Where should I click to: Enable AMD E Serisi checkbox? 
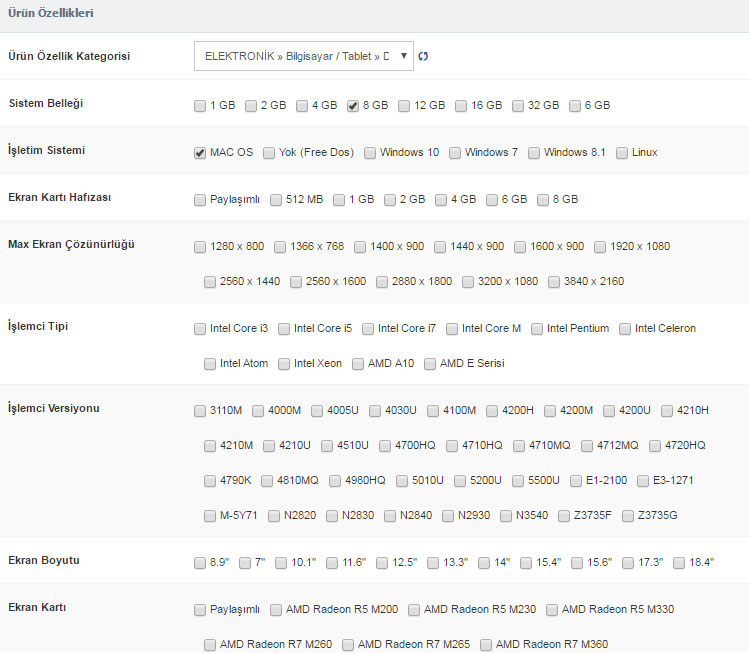(x=430, y=364)
